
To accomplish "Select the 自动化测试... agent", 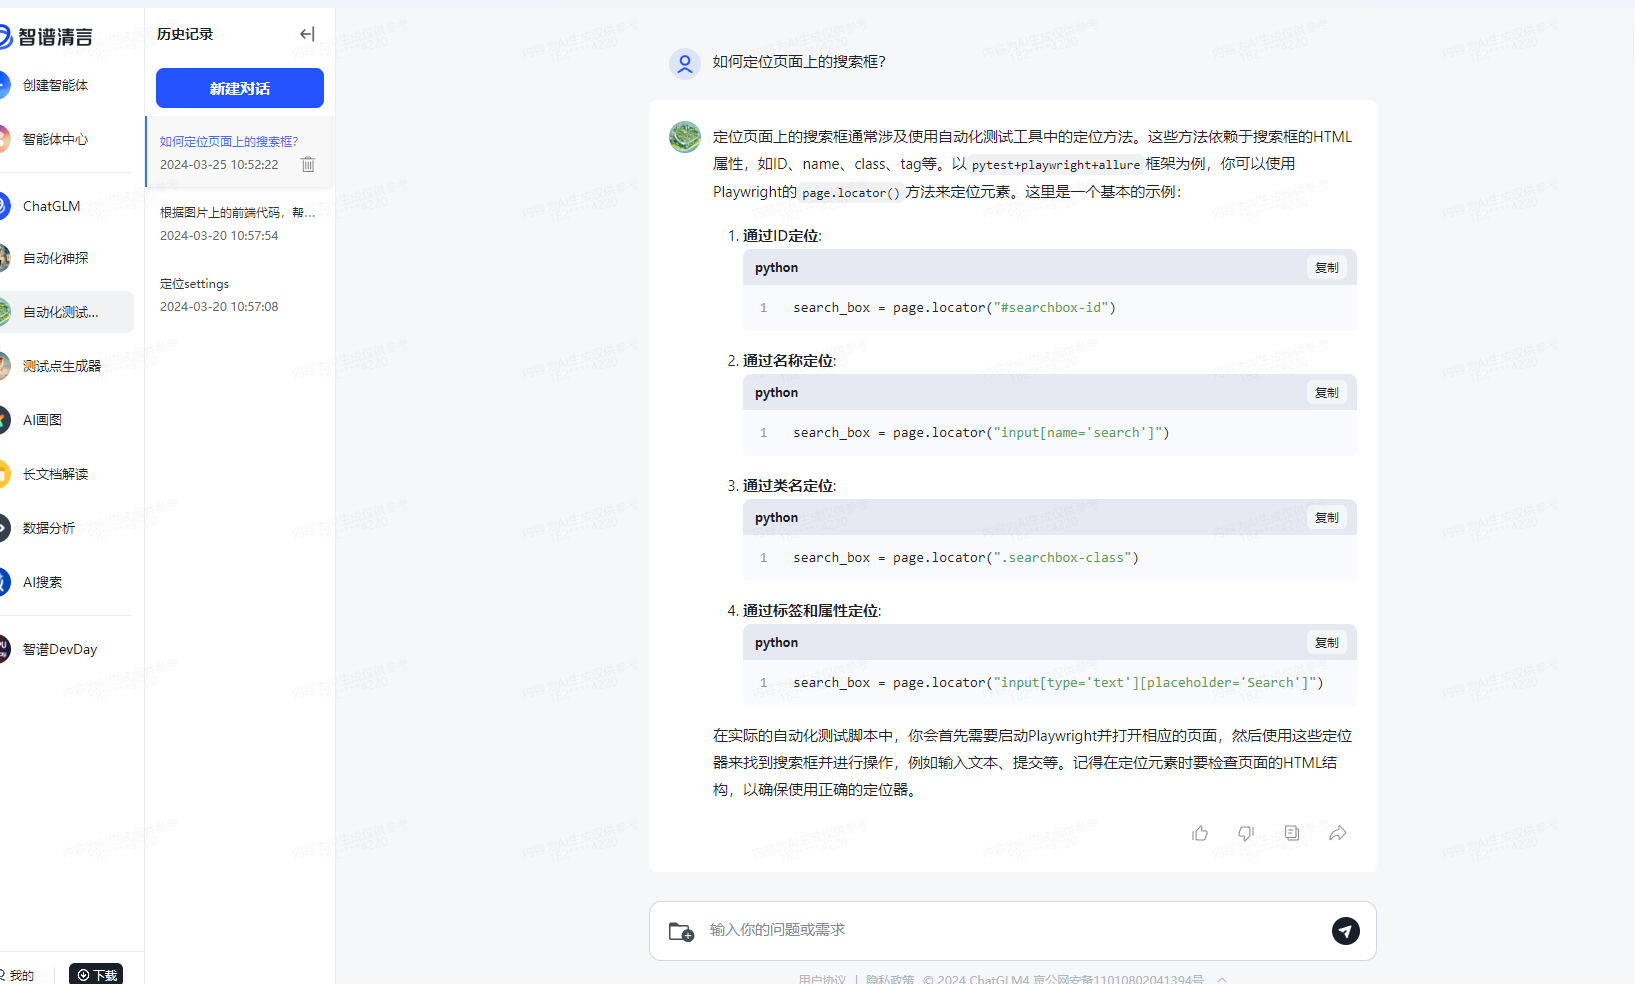I will pyautogui.click(x=66, y=312).
